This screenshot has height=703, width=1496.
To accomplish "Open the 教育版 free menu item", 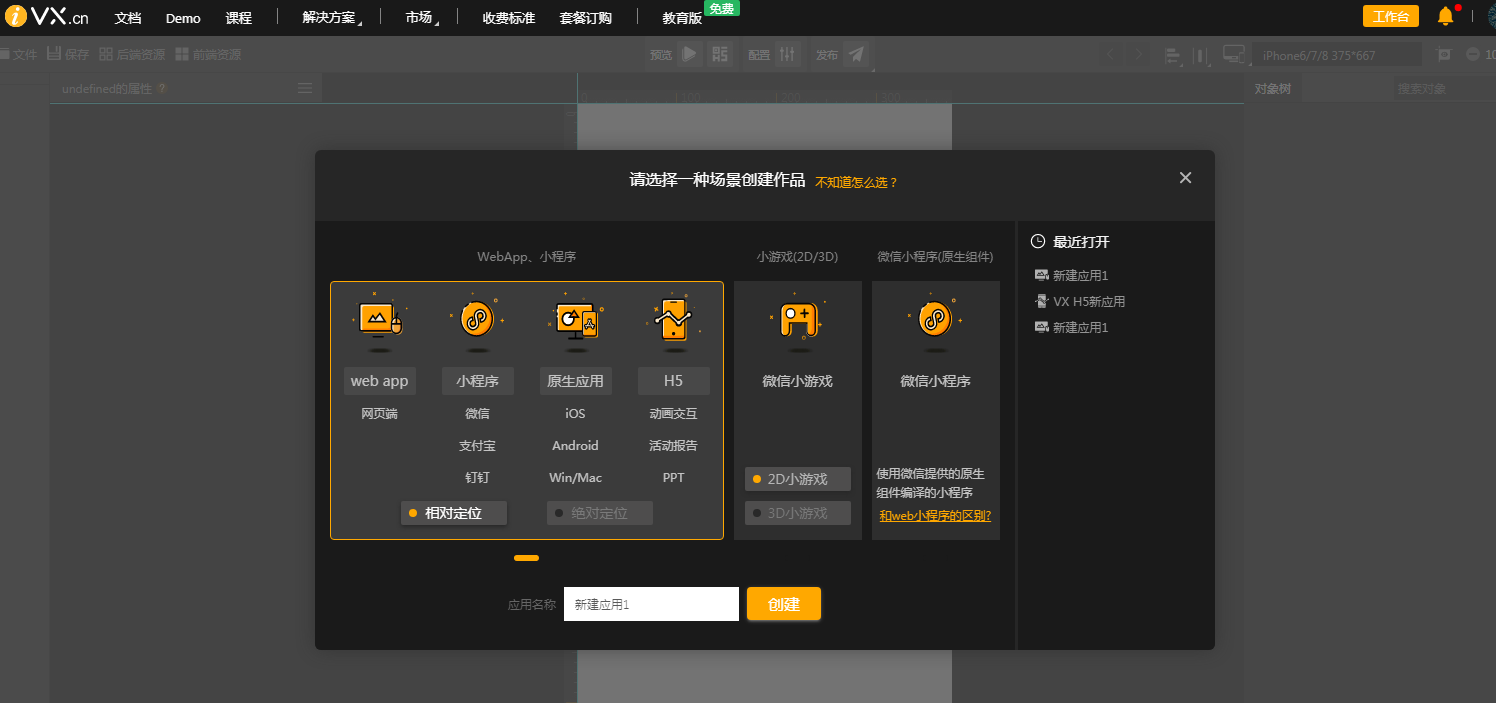I will coord(682,18).
